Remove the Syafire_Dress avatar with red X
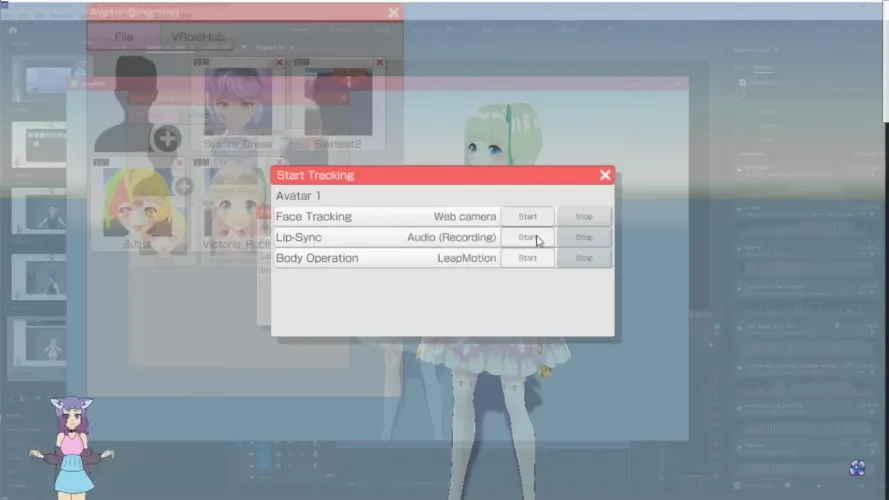Image resolution: width=889 pixels, height=500 pixels. click(279, 62)
